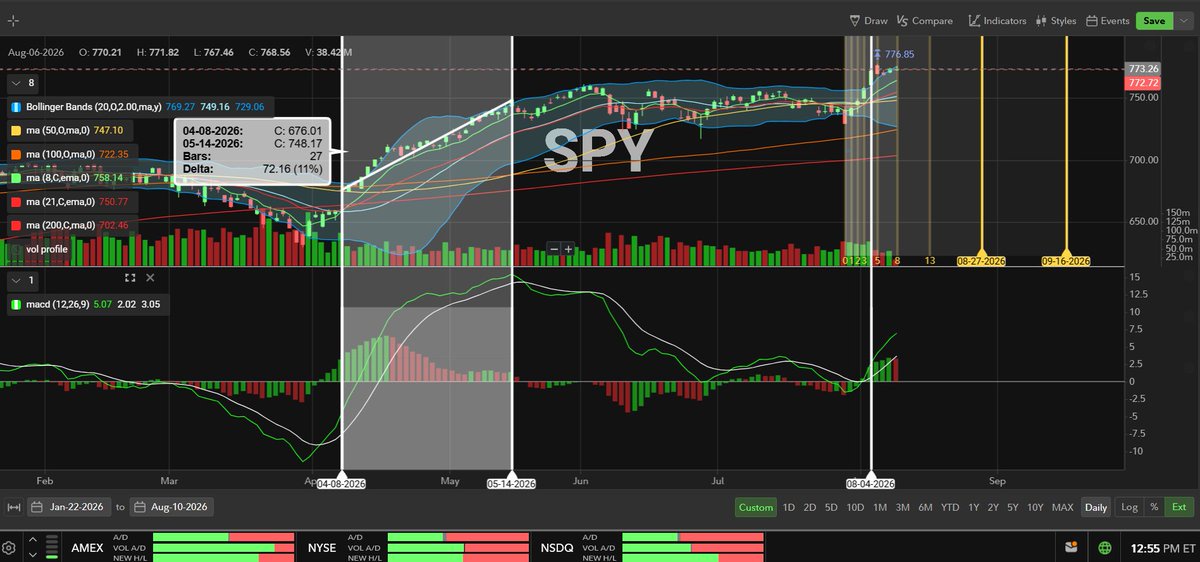Toggle Ext extended hours
This screenshot has width=1200, height=562.
pyautogui.click(x=1179, y=507)
